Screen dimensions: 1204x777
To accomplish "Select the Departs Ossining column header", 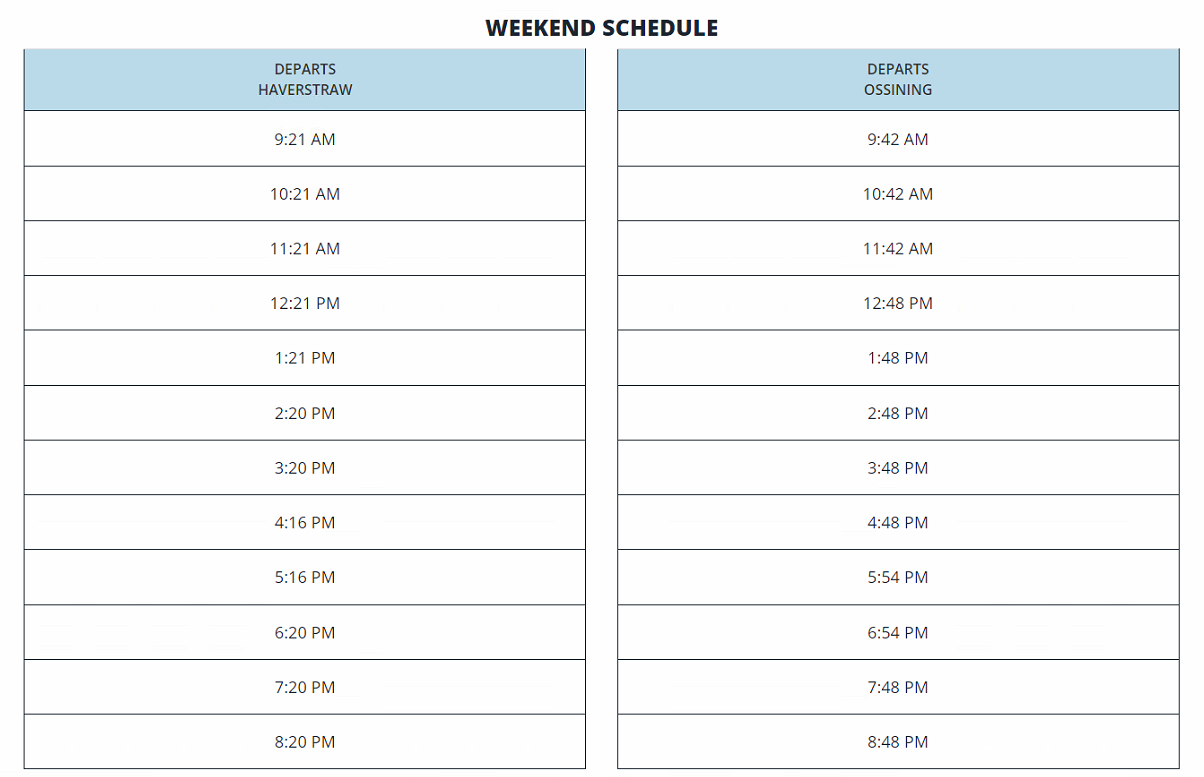I will click(898, 79).
